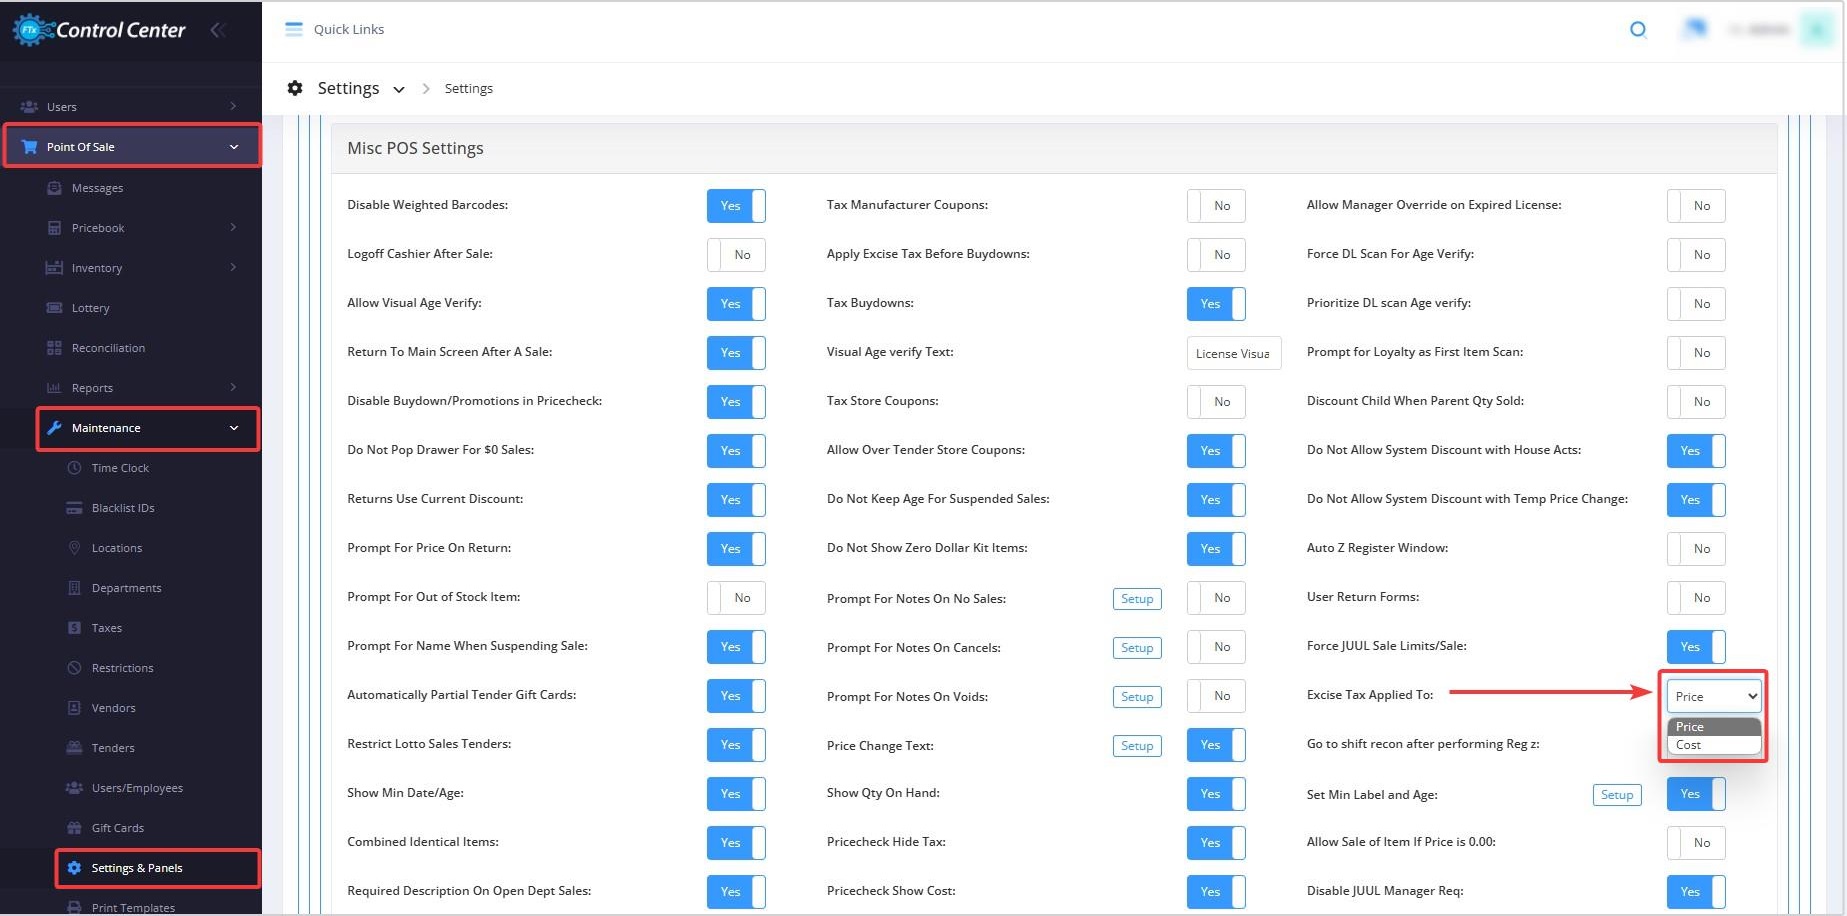Click the Vendors icon in sidebar
This screenshot has height=916, width=1847.
pos(74,707)
